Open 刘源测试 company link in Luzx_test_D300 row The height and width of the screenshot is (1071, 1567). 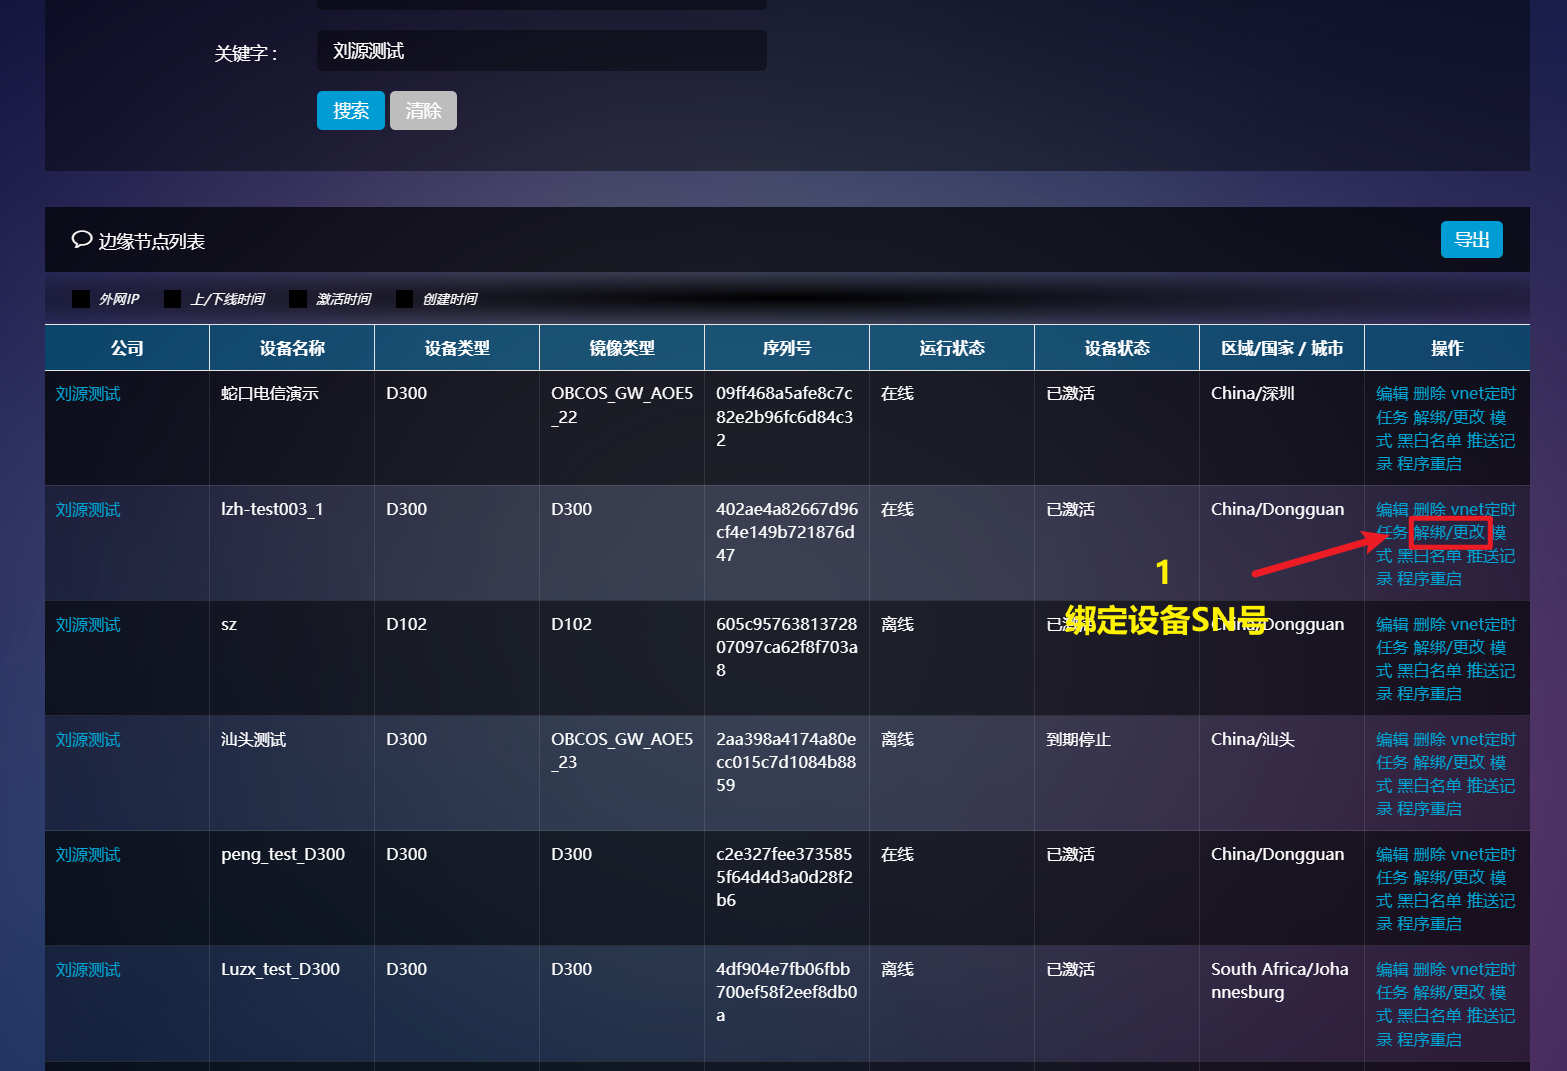[x=88, y=970]
